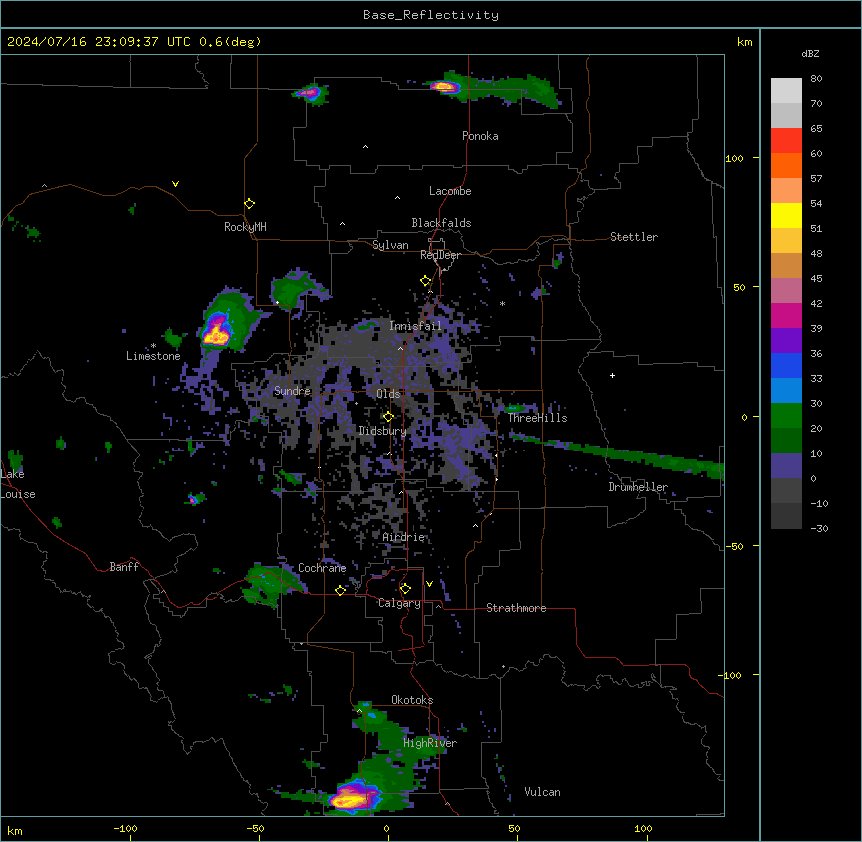Select the Limestone label
862x842 pixels.
click(x=153, y=356)
